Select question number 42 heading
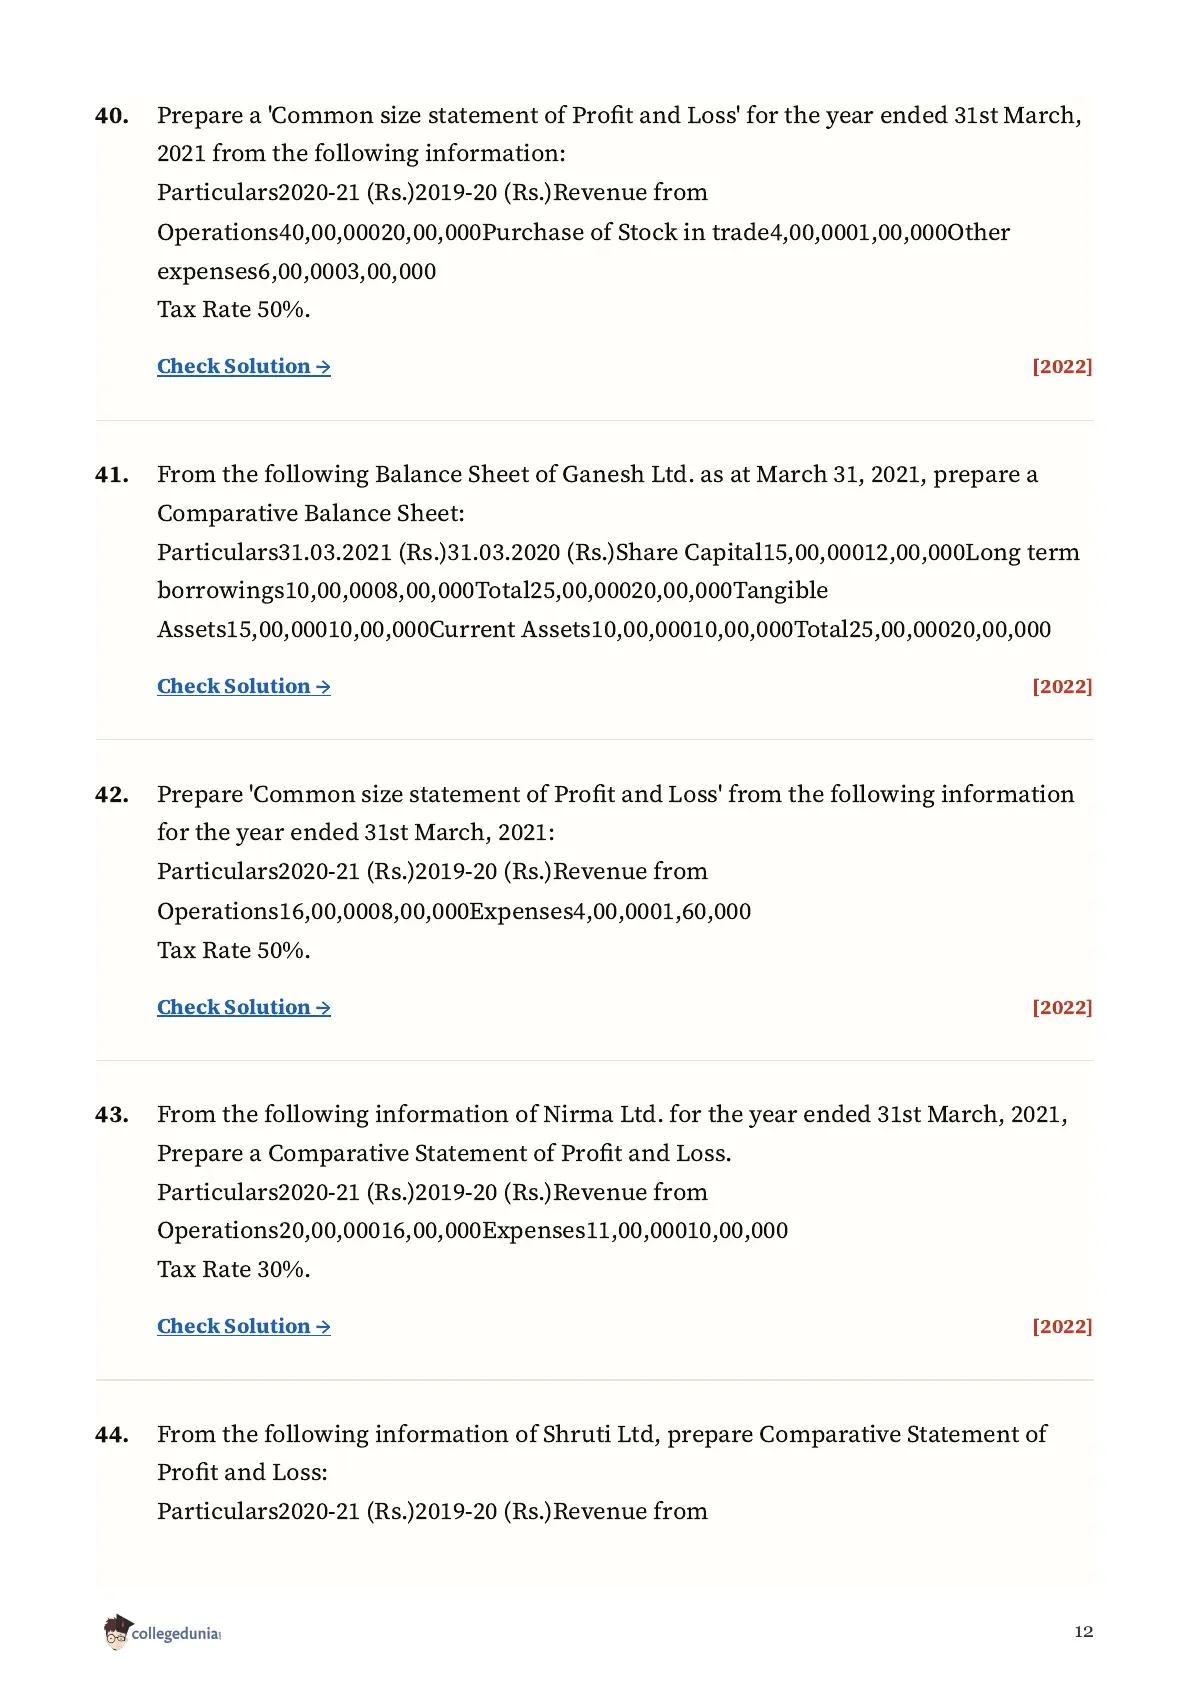This screenshot has width=1190, height=1684. 112,795
